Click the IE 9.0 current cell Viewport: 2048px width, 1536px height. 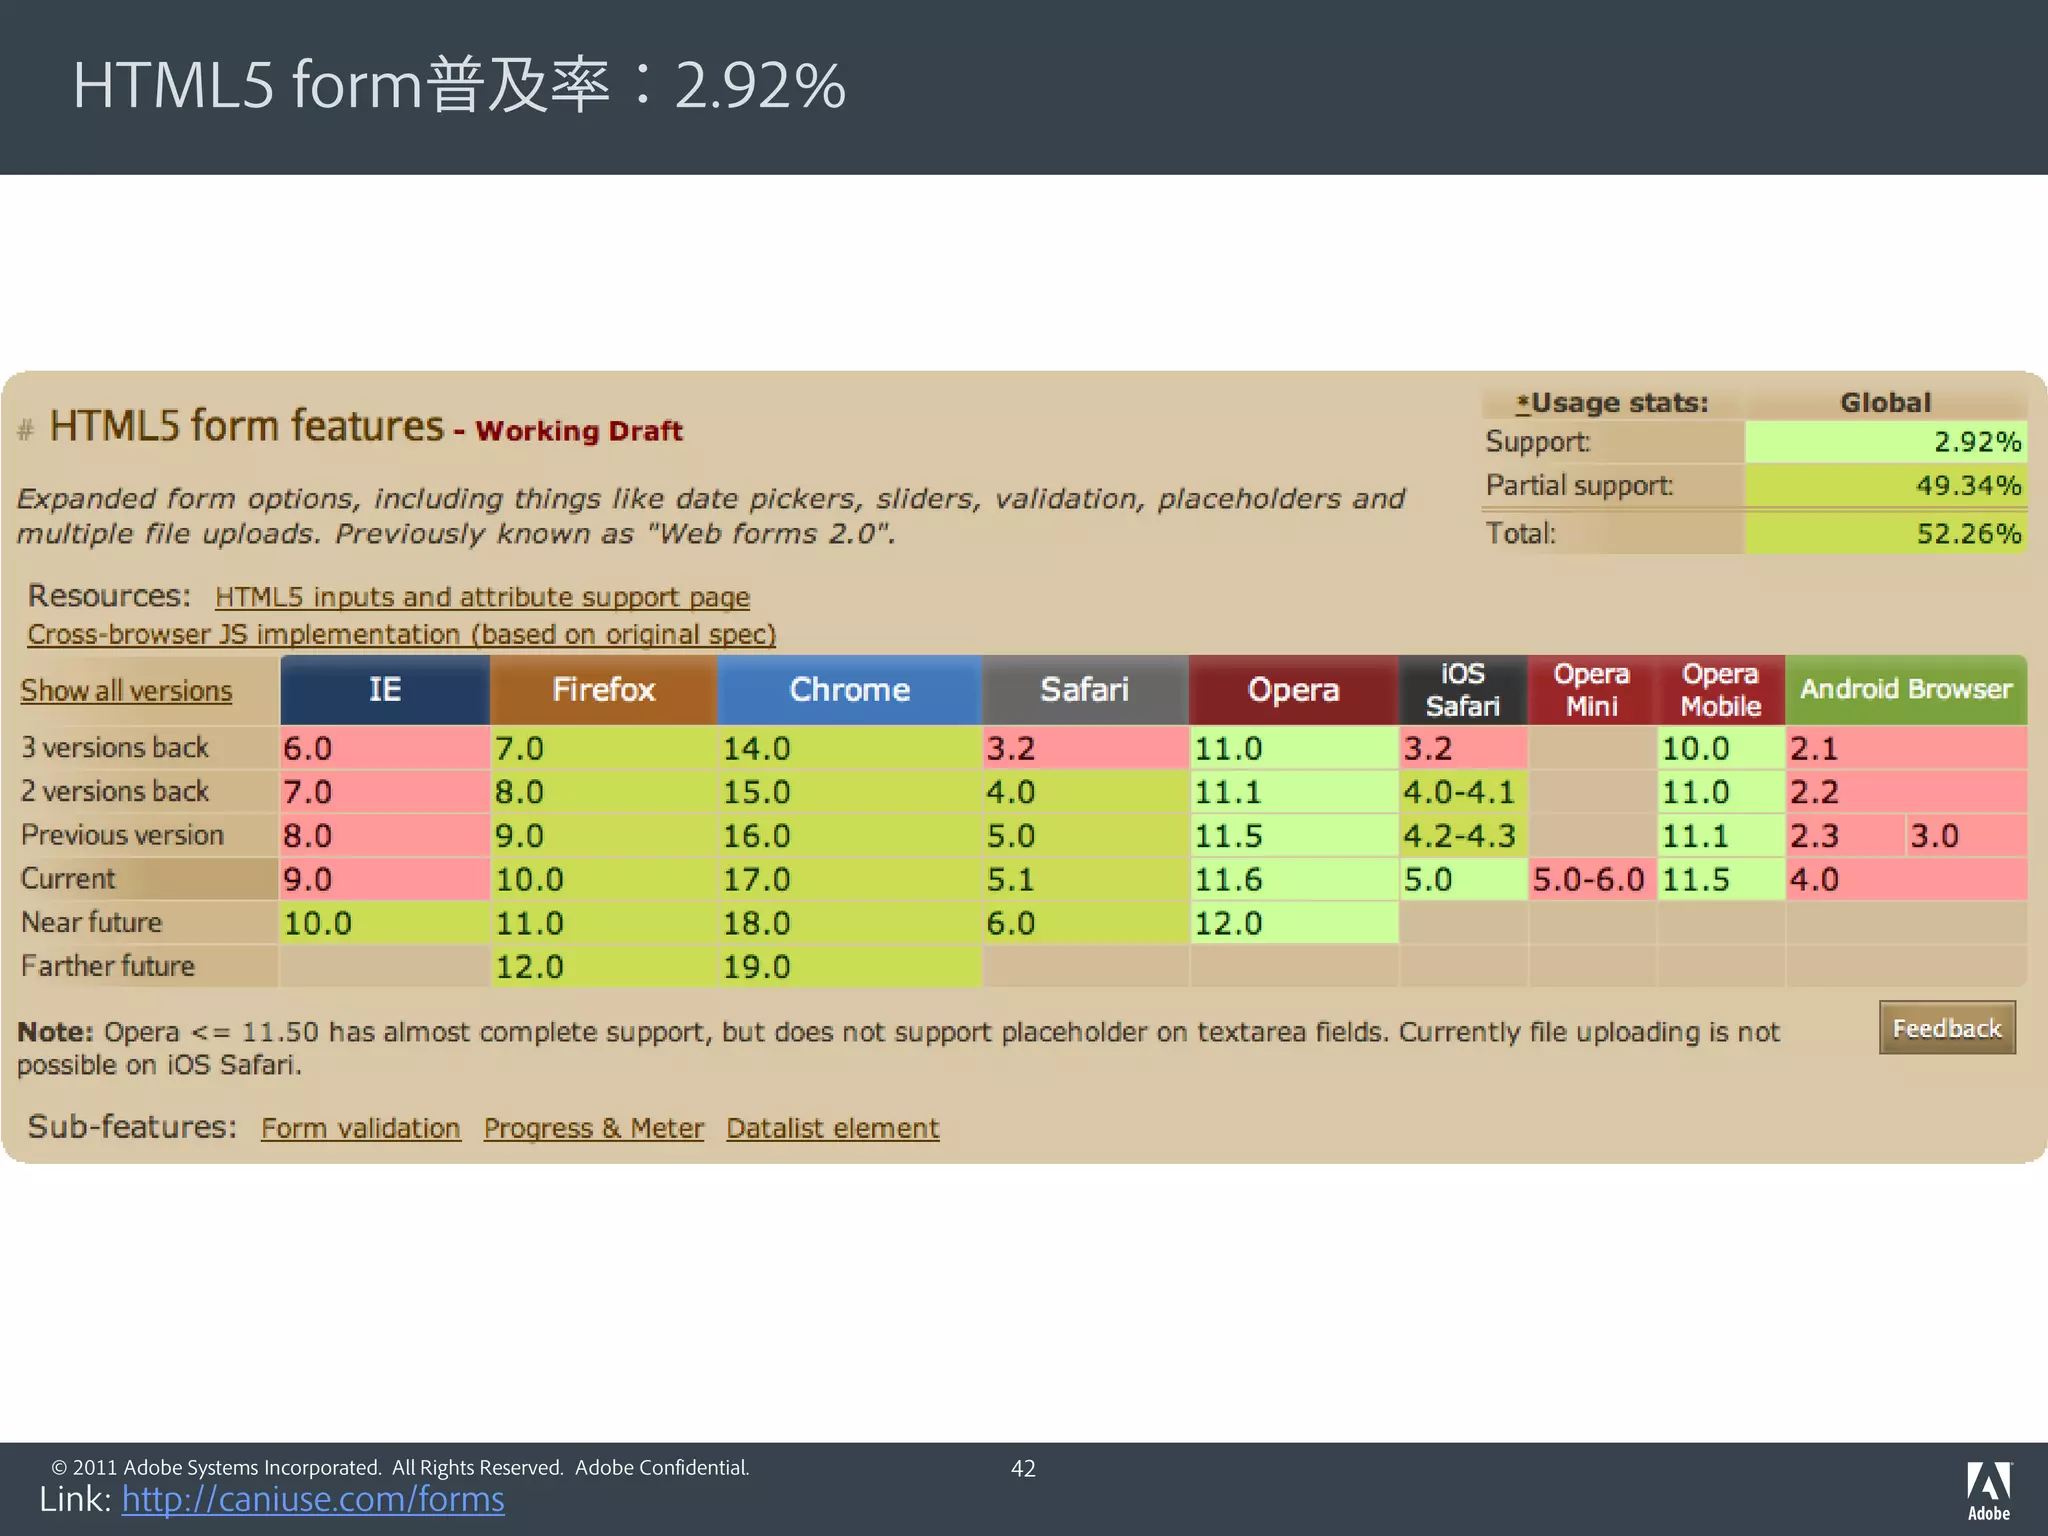385,879
